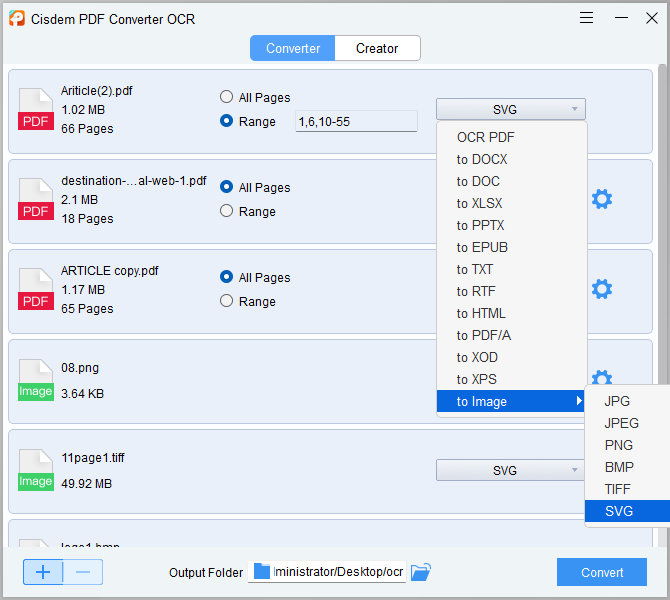Image resolution: width=670 pixels, height=600 pixels.
Task: Choose Range option for ARTICLE copy.pdf
Action: click(227, 301)
